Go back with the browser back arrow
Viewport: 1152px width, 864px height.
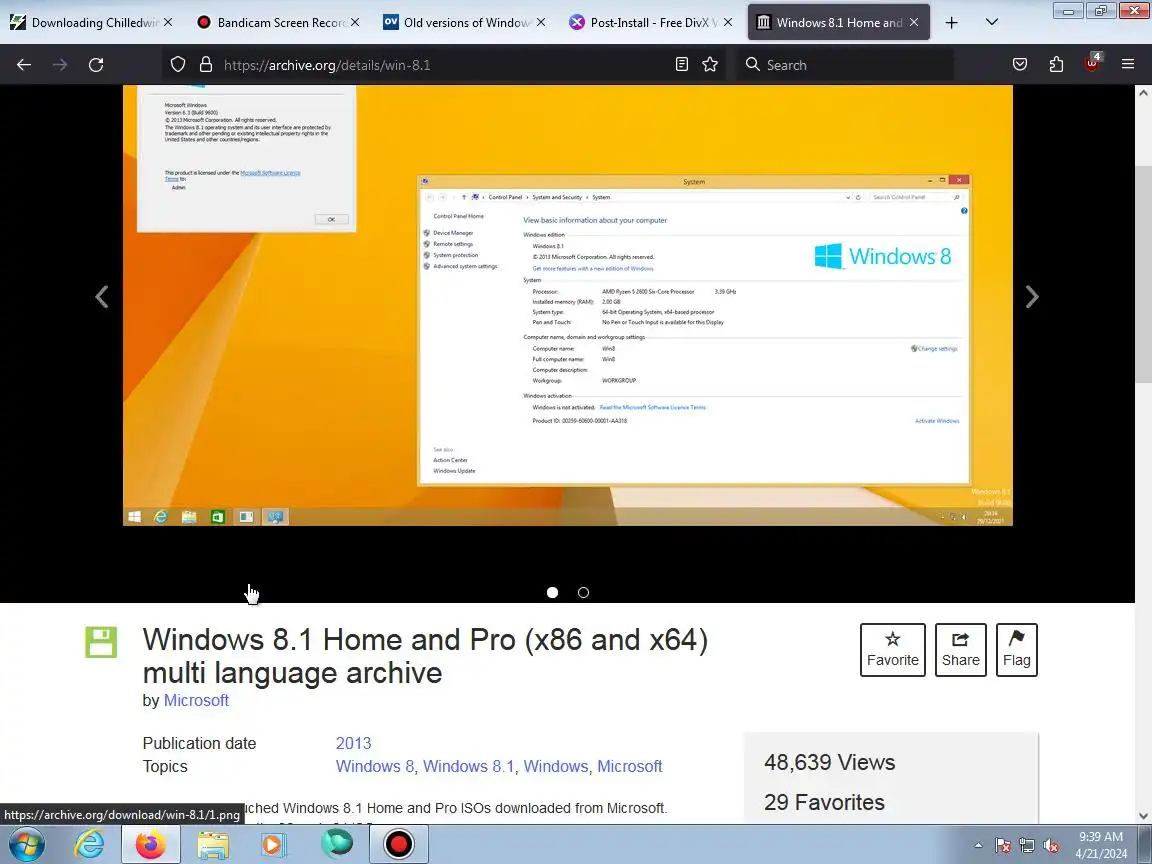[x=24, y=65]
